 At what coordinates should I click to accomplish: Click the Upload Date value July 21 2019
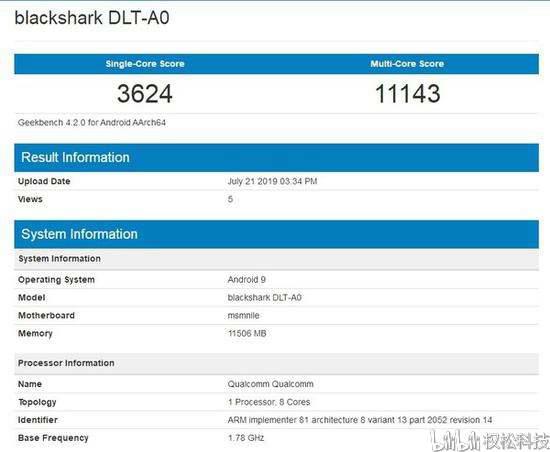tap(272, 181)
